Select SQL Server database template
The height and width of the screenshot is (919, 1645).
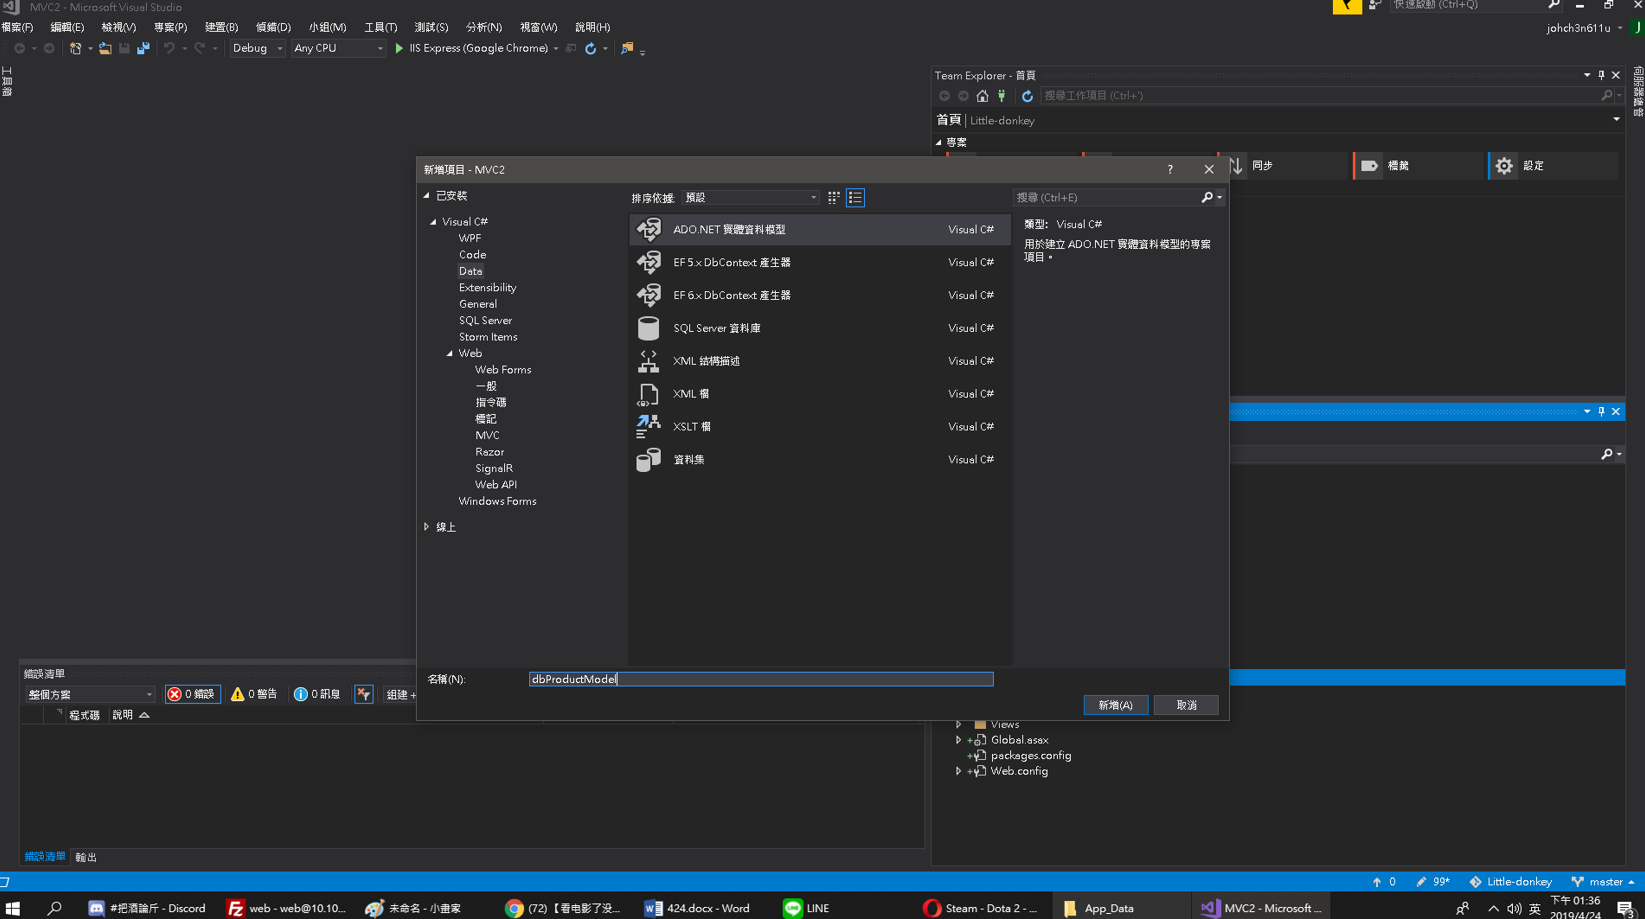pos(819,328)
